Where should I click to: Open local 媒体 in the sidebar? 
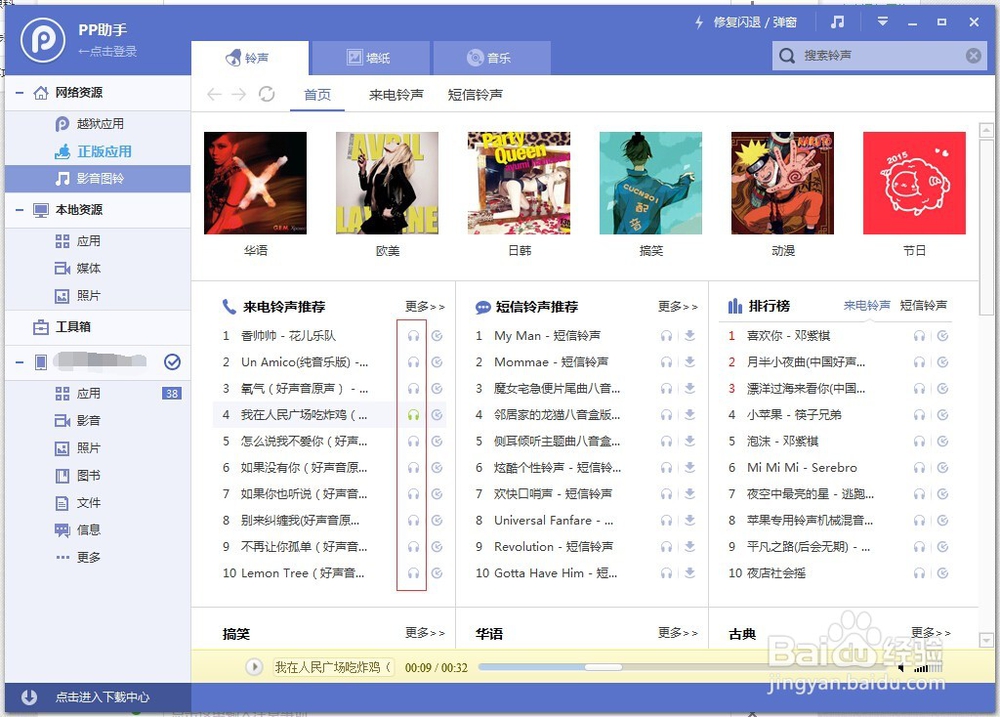tap(98, 269)
